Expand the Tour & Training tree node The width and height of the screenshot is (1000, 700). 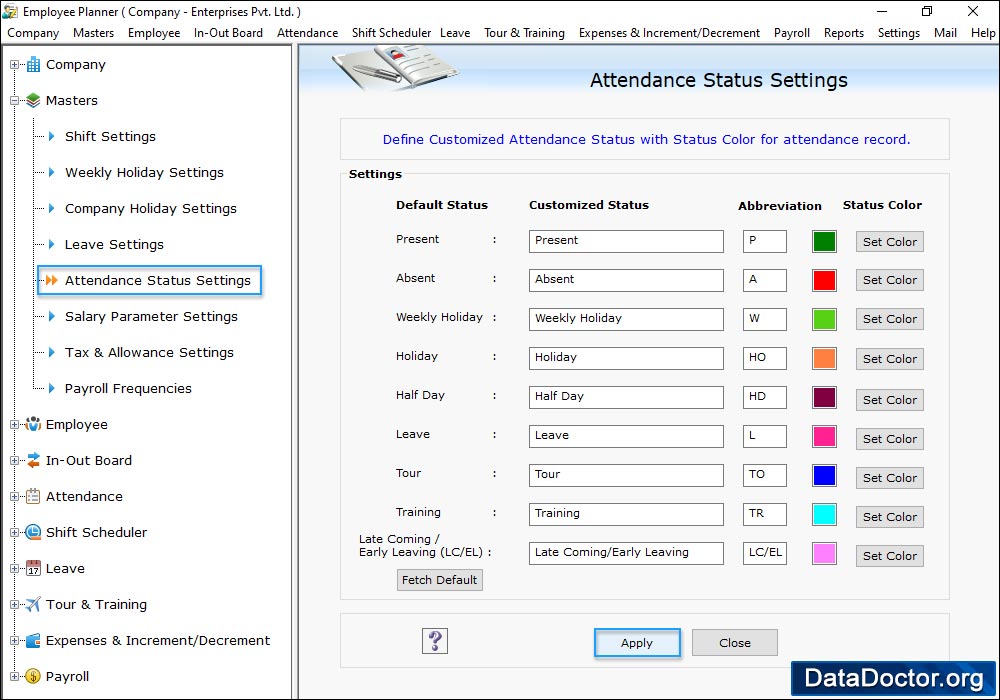click(x=14, y=604)
